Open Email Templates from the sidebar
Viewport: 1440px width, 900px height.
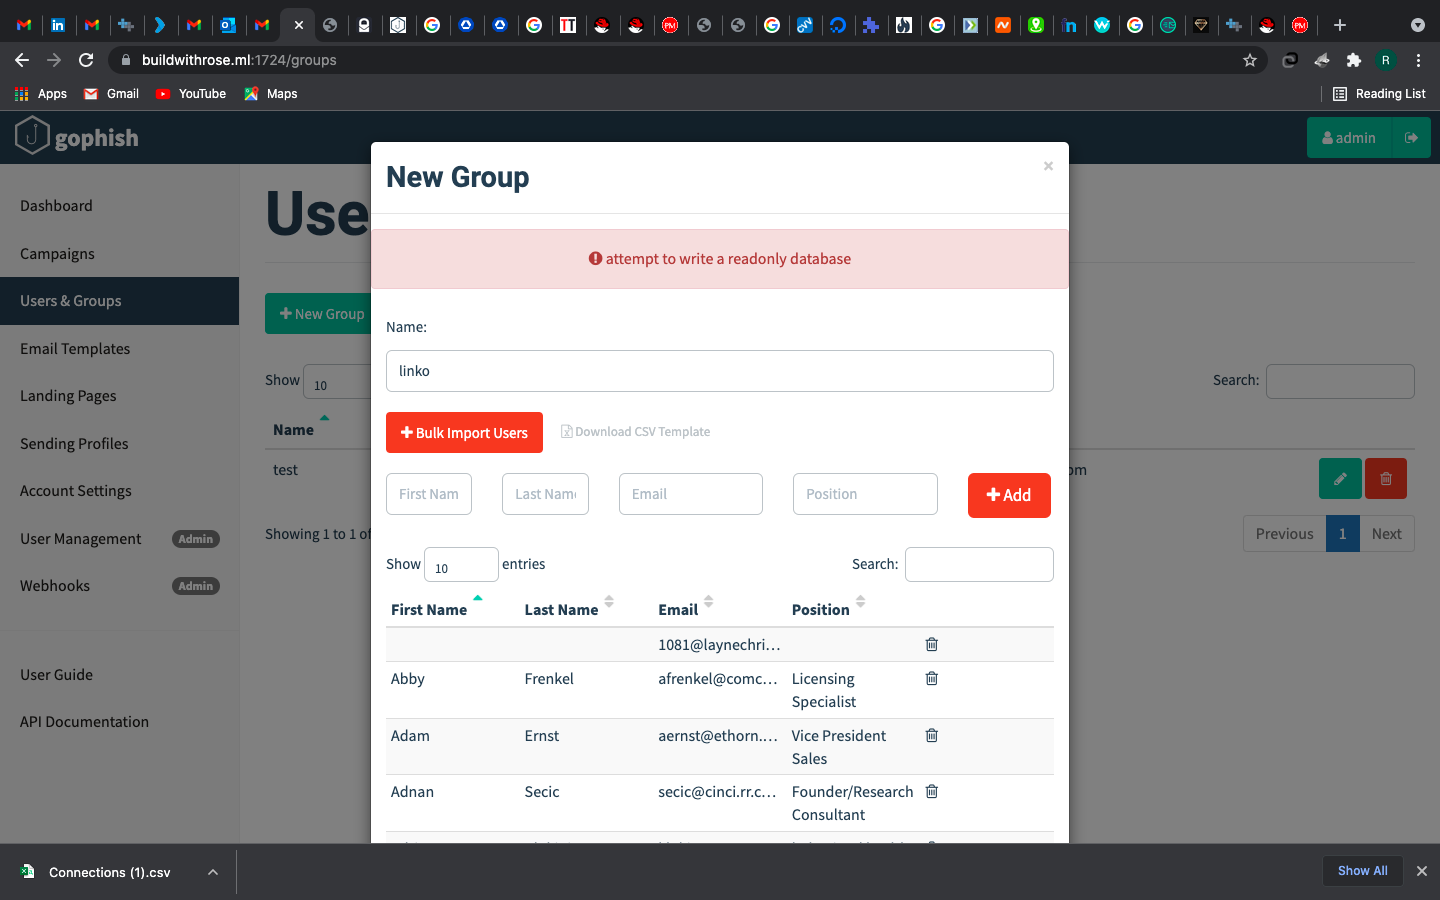[75, 349]
